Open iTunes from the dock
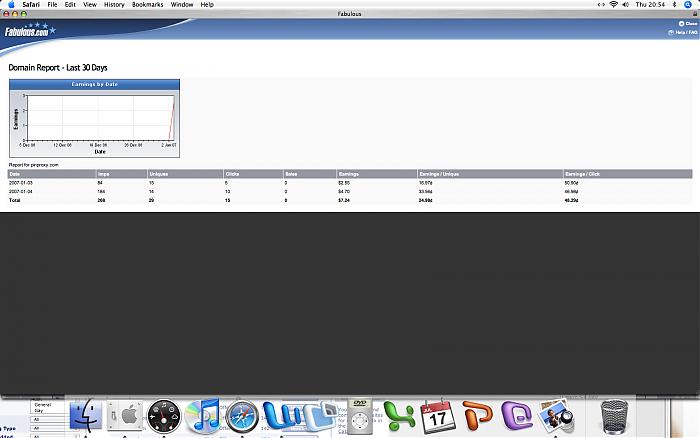 point(203,416)
